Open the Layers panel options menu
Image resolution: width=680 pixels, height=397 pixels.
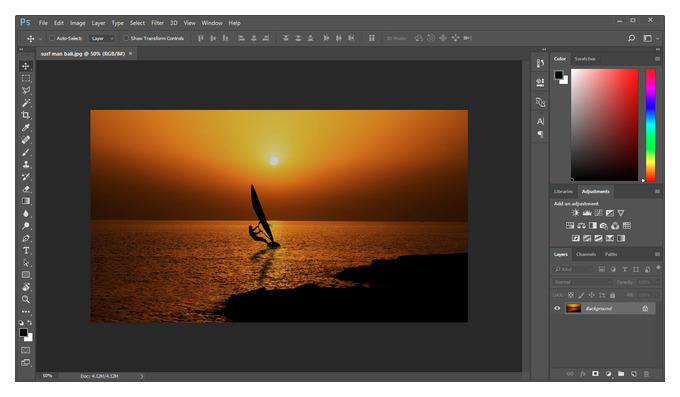657,254
